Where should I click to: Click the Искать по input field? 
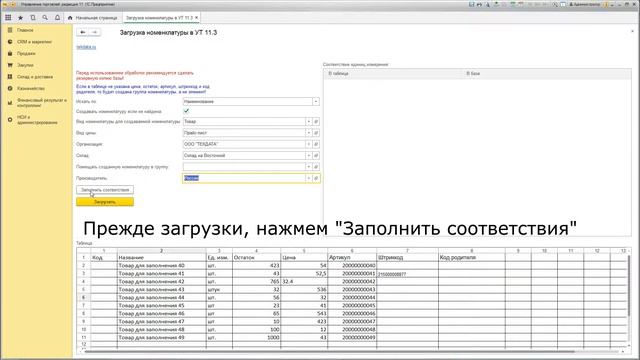247,102
